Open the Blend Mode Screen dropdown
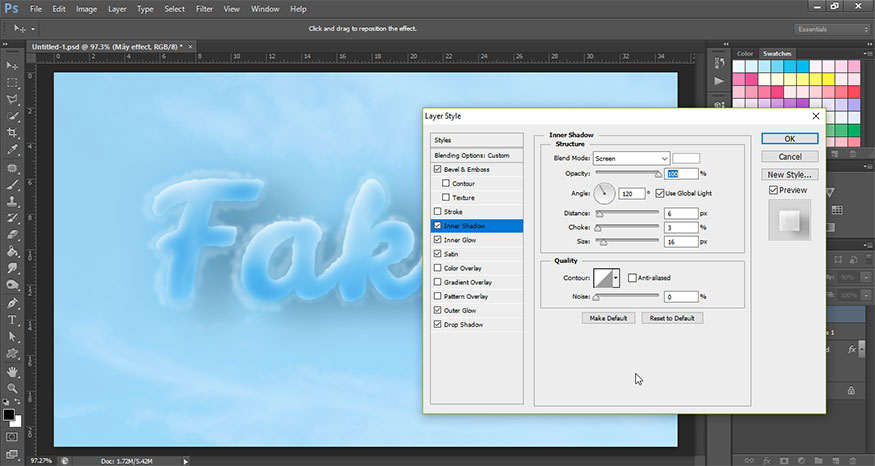The image size is (875, 466). tap(631, 158)
